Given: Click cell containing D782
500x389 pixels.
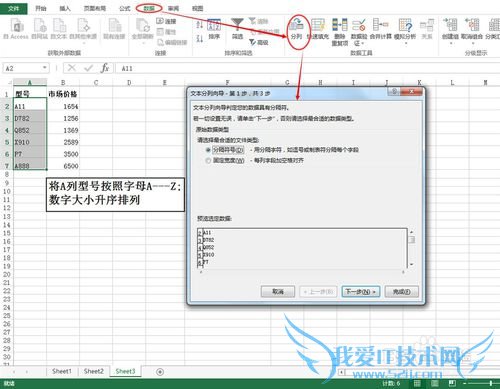Looking at the screenshot, I should 30,118.
